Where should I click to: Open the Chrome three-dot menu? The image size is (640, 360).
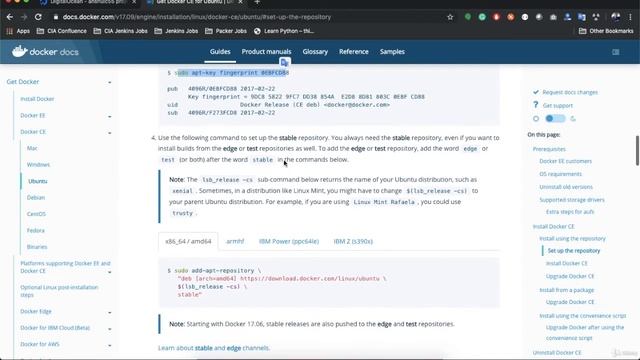point(631,17)
